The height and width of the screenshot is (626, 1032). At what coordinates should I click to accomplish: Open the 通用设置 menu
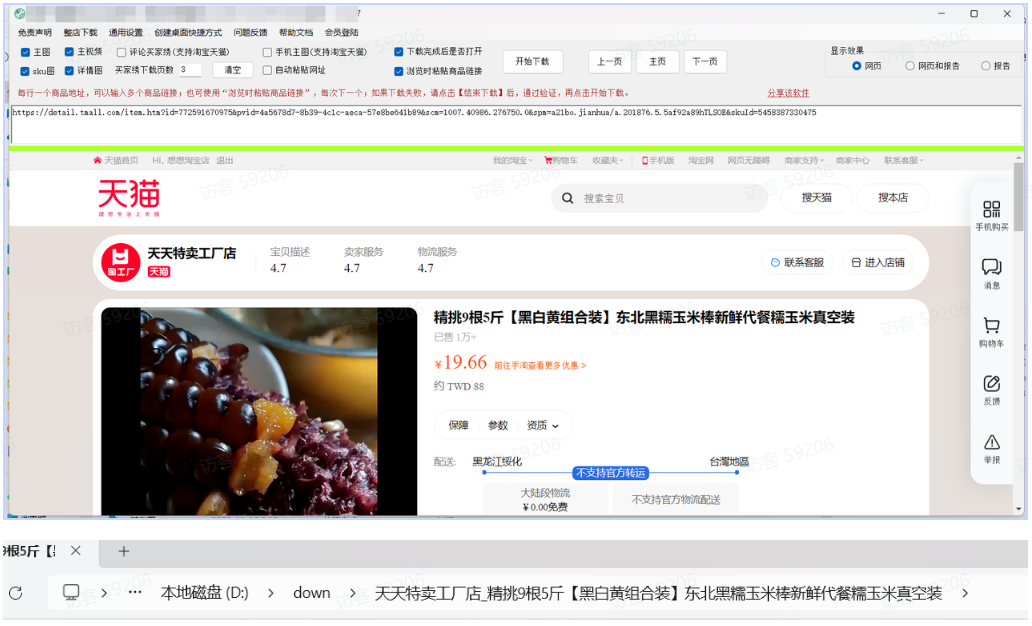tap(126, 32)
